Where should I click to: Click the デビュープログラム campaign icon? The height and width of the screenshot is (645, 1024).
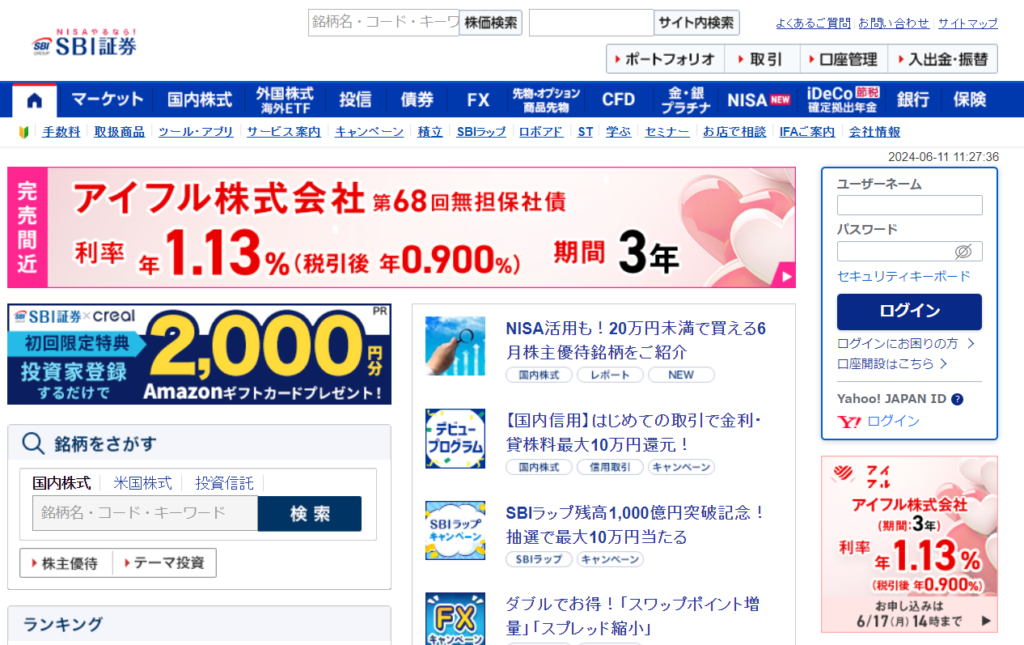pos(455,438)
